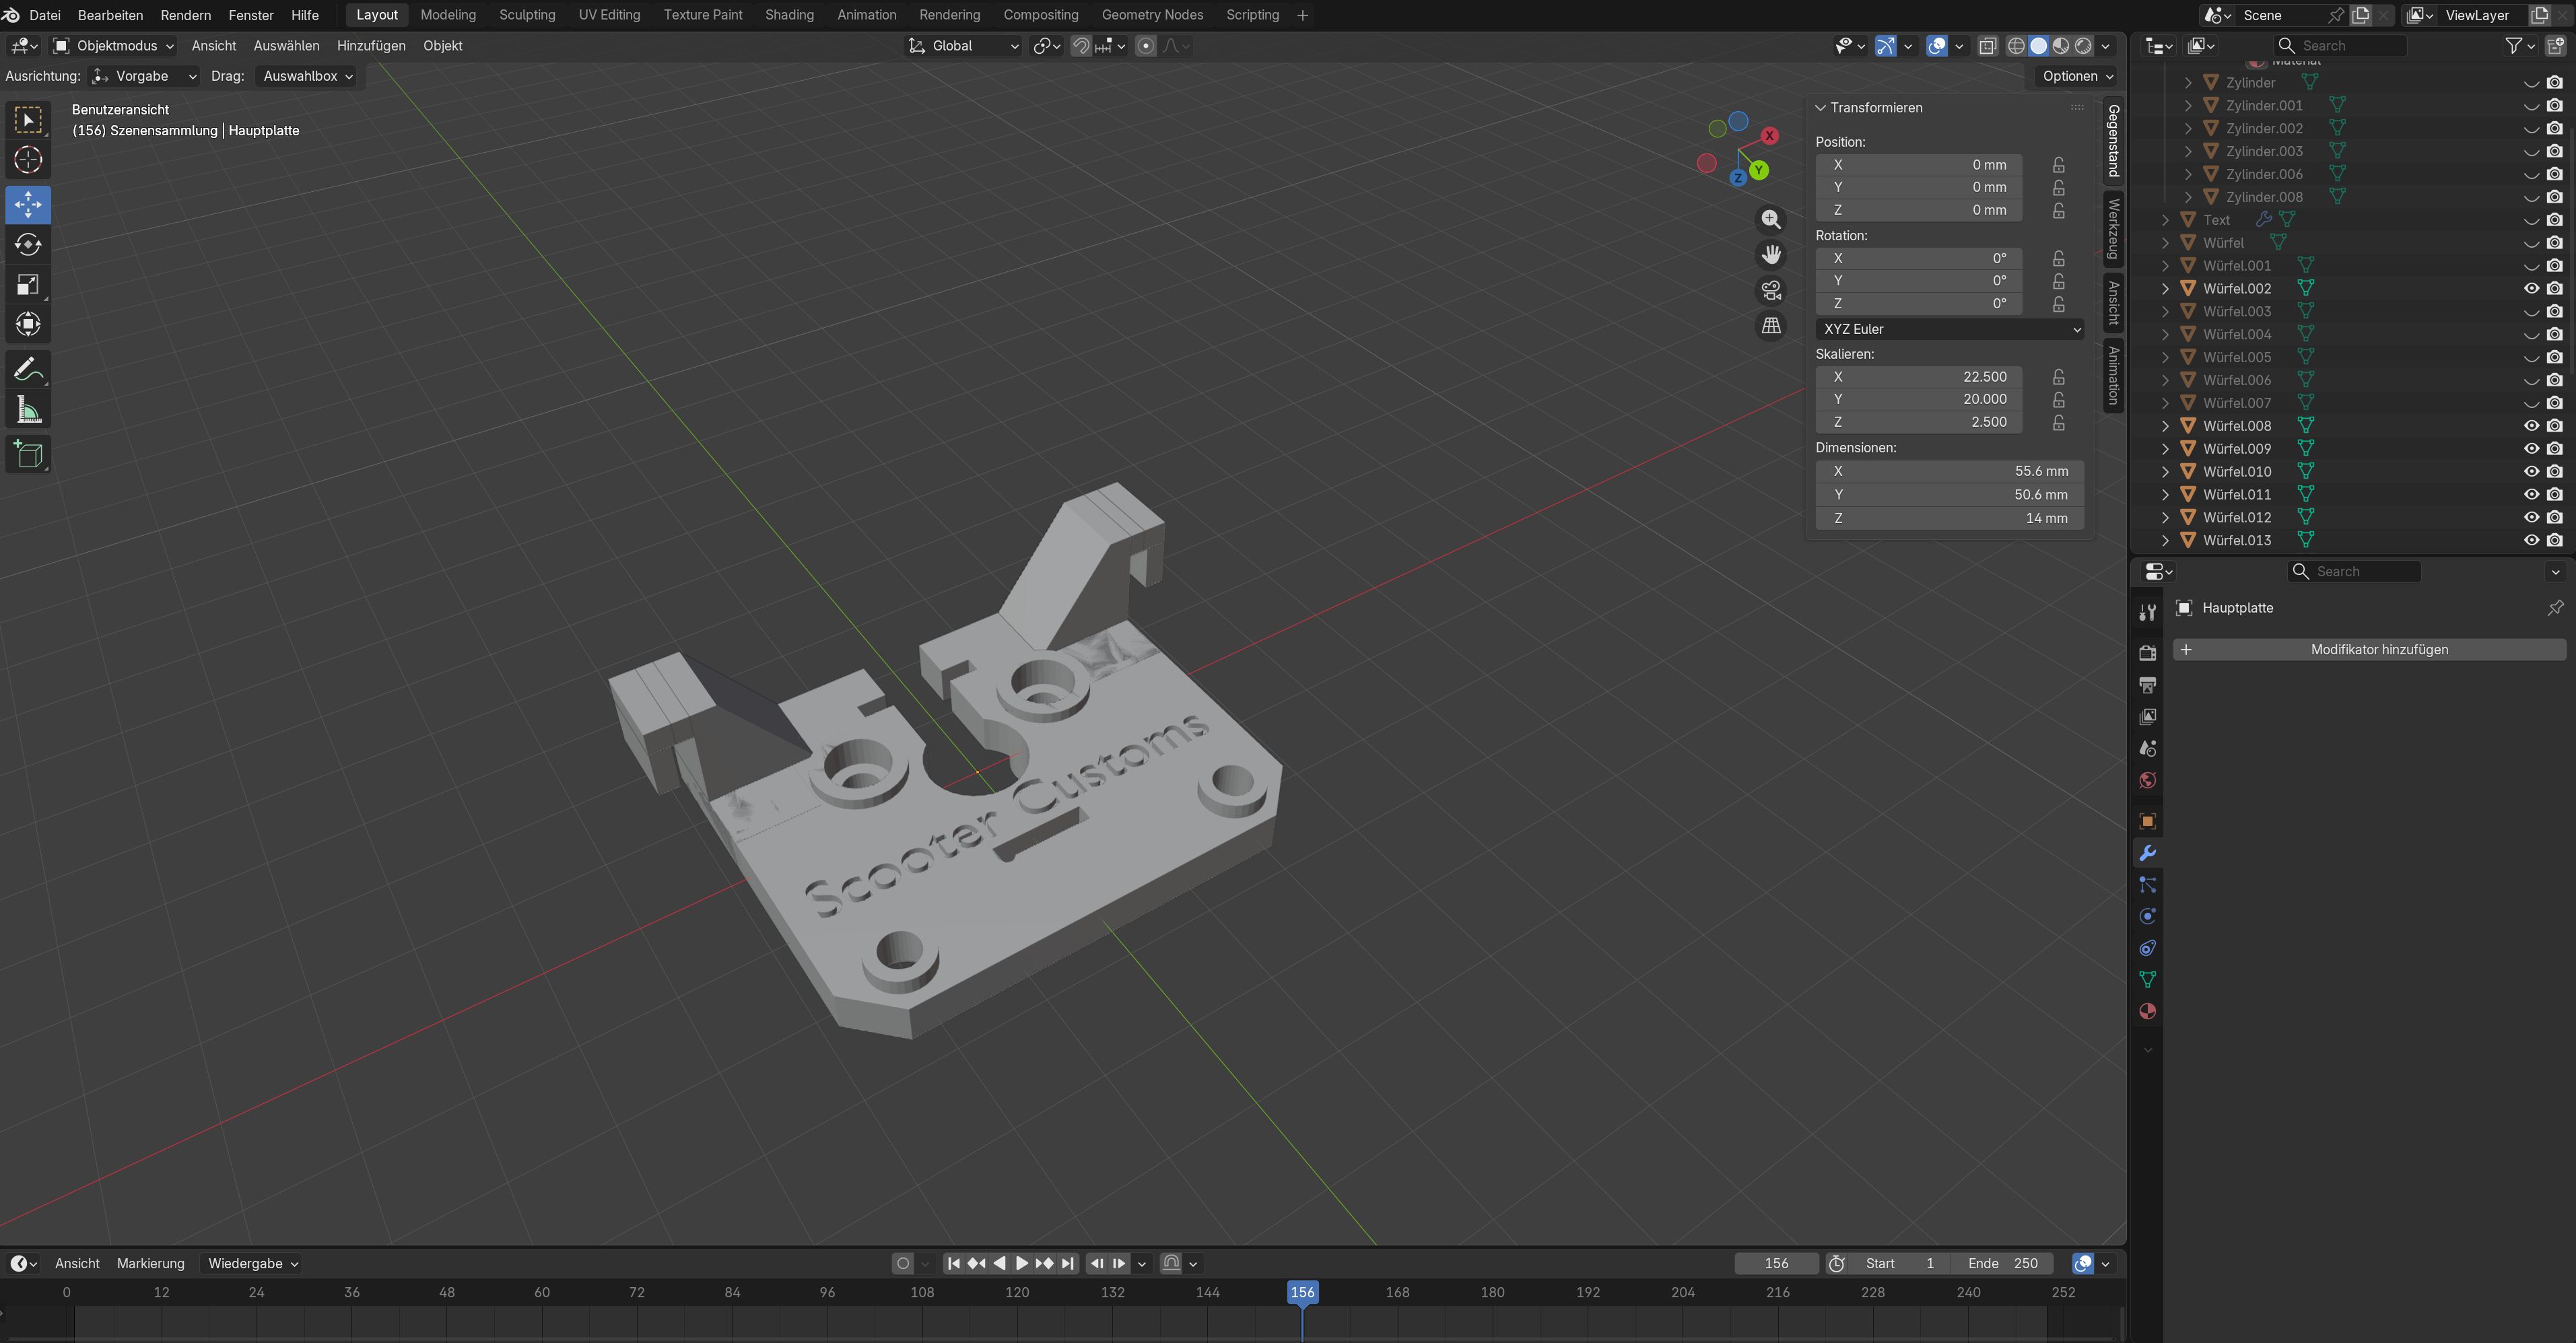Click Modifikator hinzufügen button
The image size is (2576, 1343).
[x=2369, y=650]
